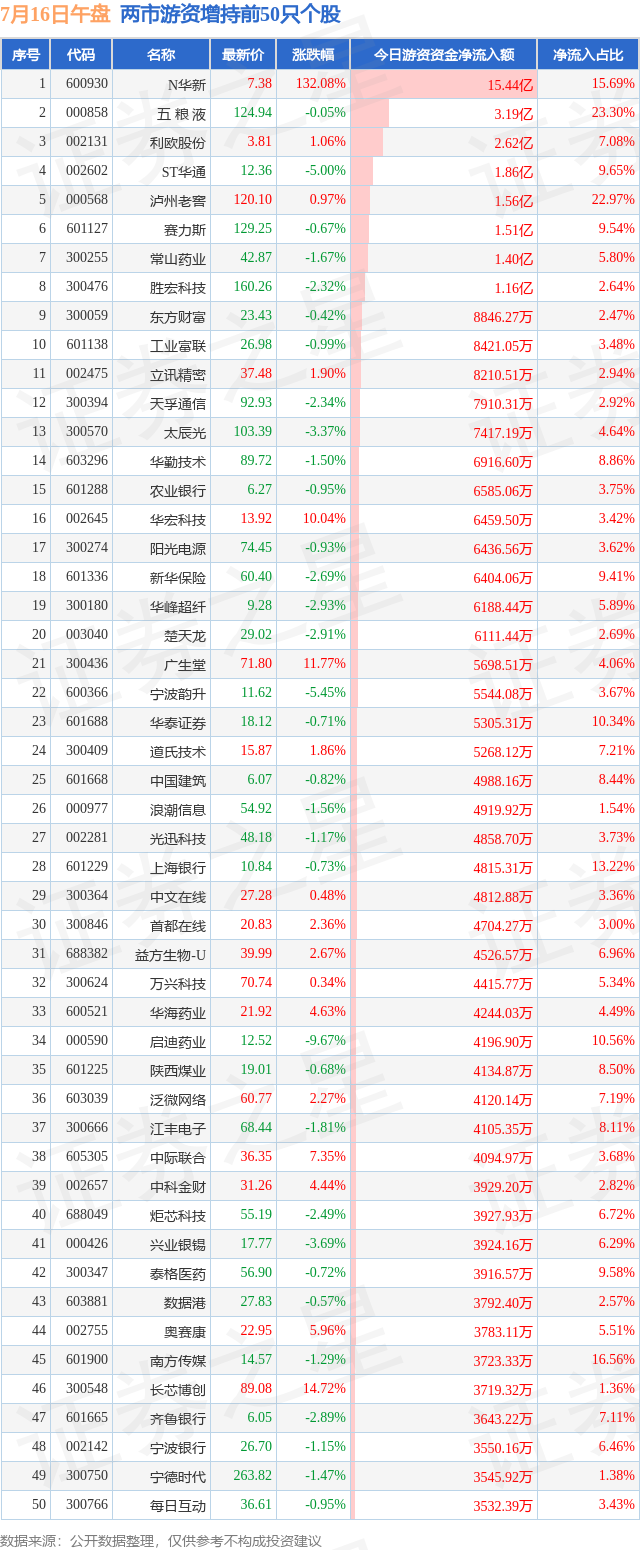The height and width of the screenshot is (1550, 640).
Task: Click 启迪药业 change value -9.67%
Action: (x=325, y=1041)
